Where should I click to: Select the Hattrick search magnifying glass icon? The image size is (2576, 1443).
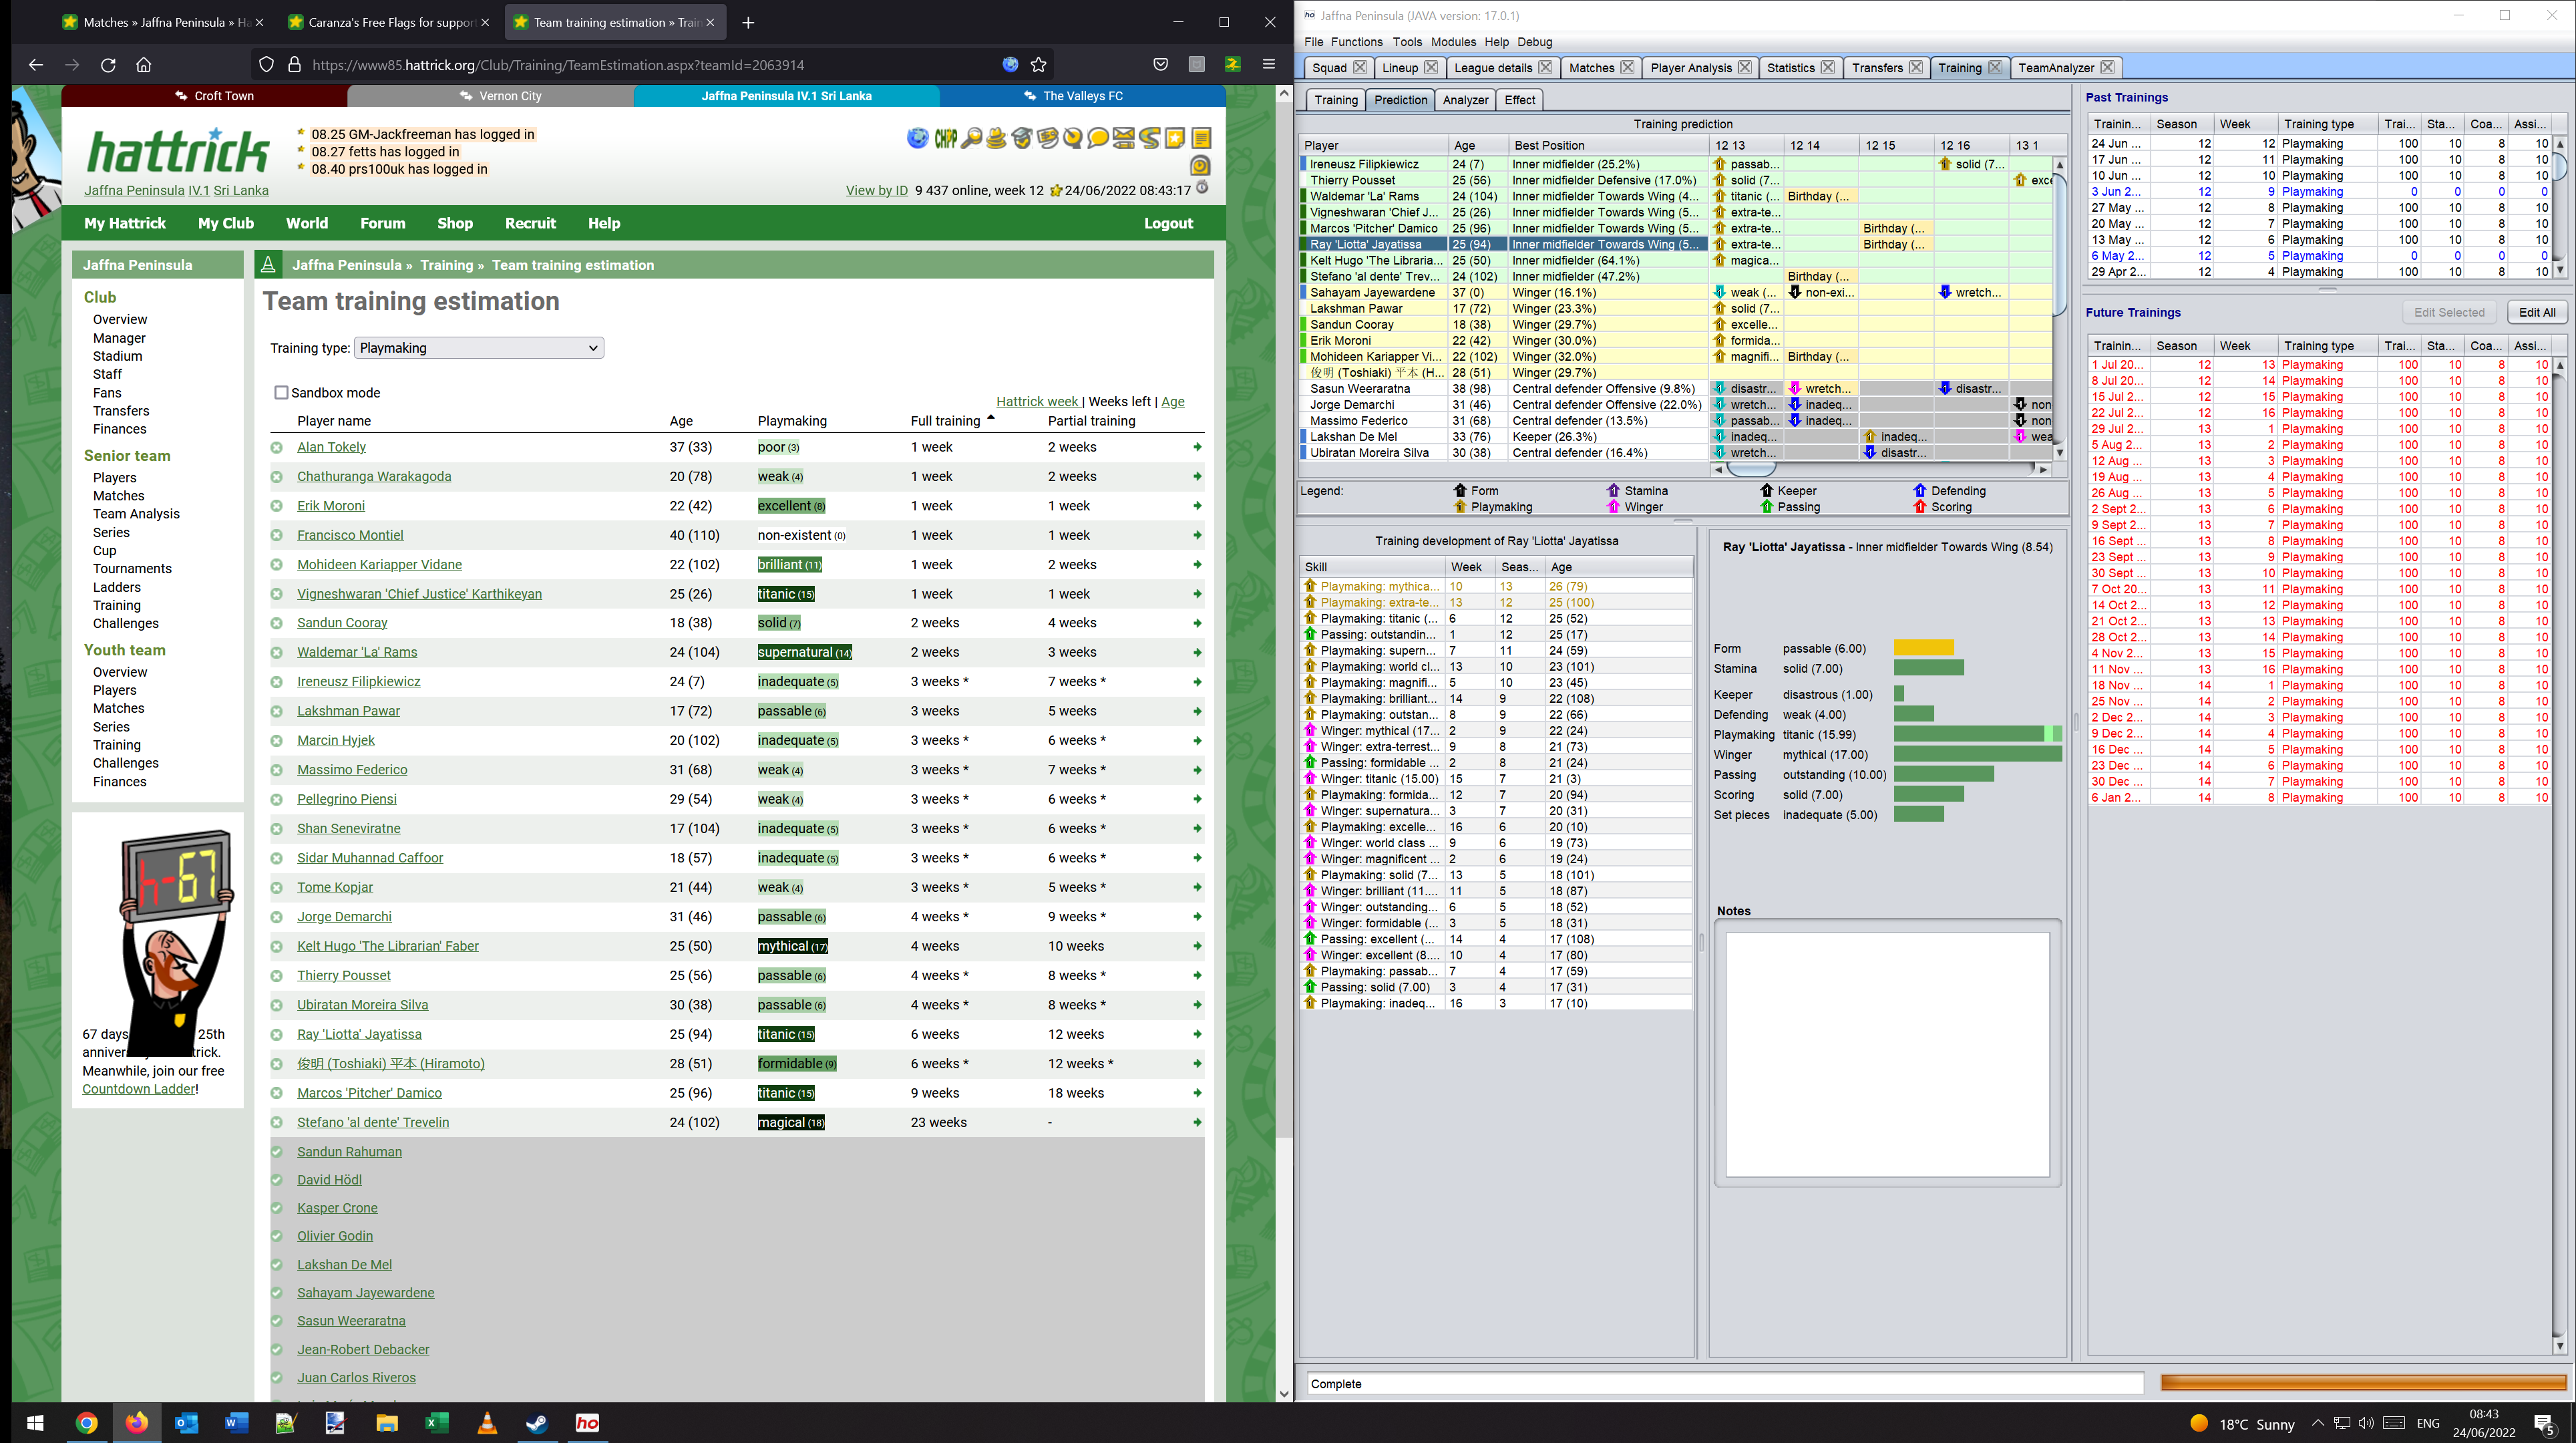click(x=971, y=139)
